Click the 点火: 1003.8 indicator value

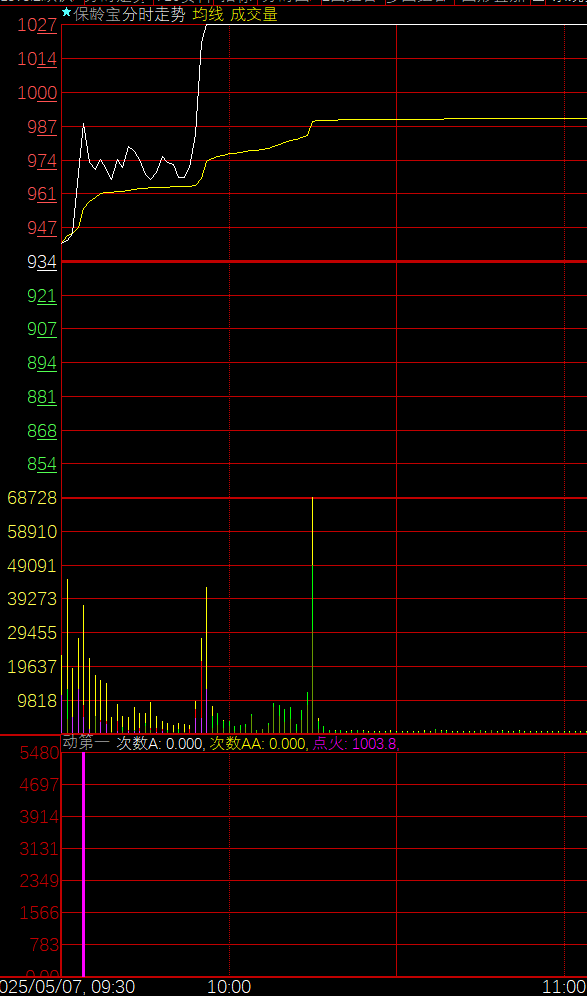(x=355, y=743)
